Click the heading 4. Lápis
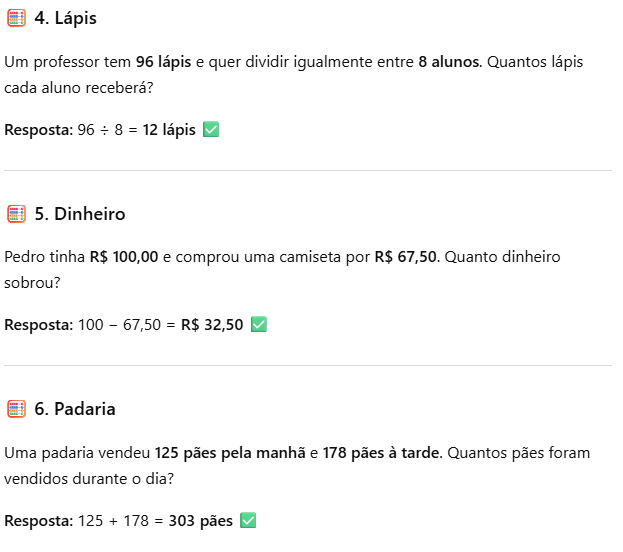Image resolution: width=623 pixels, height=552 pixels. click(66, 18)
